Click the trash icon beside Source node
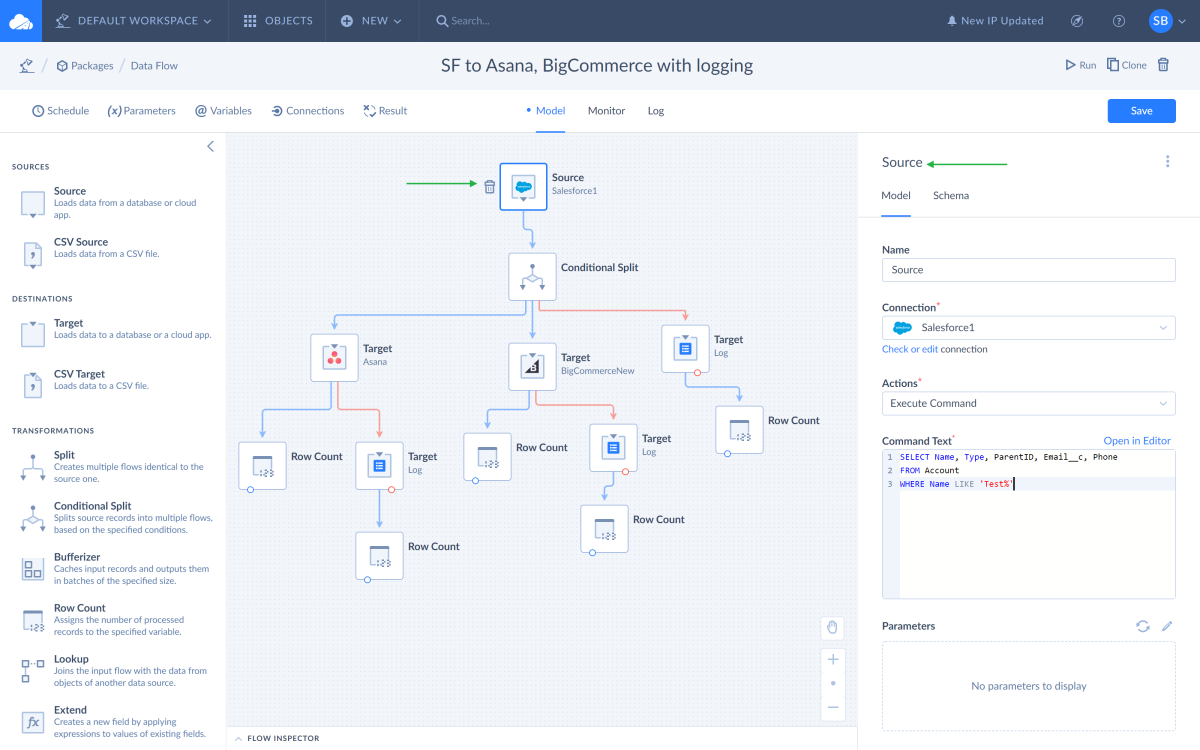The height and width of the screenshot is (750, 1200). pos(489,187)
